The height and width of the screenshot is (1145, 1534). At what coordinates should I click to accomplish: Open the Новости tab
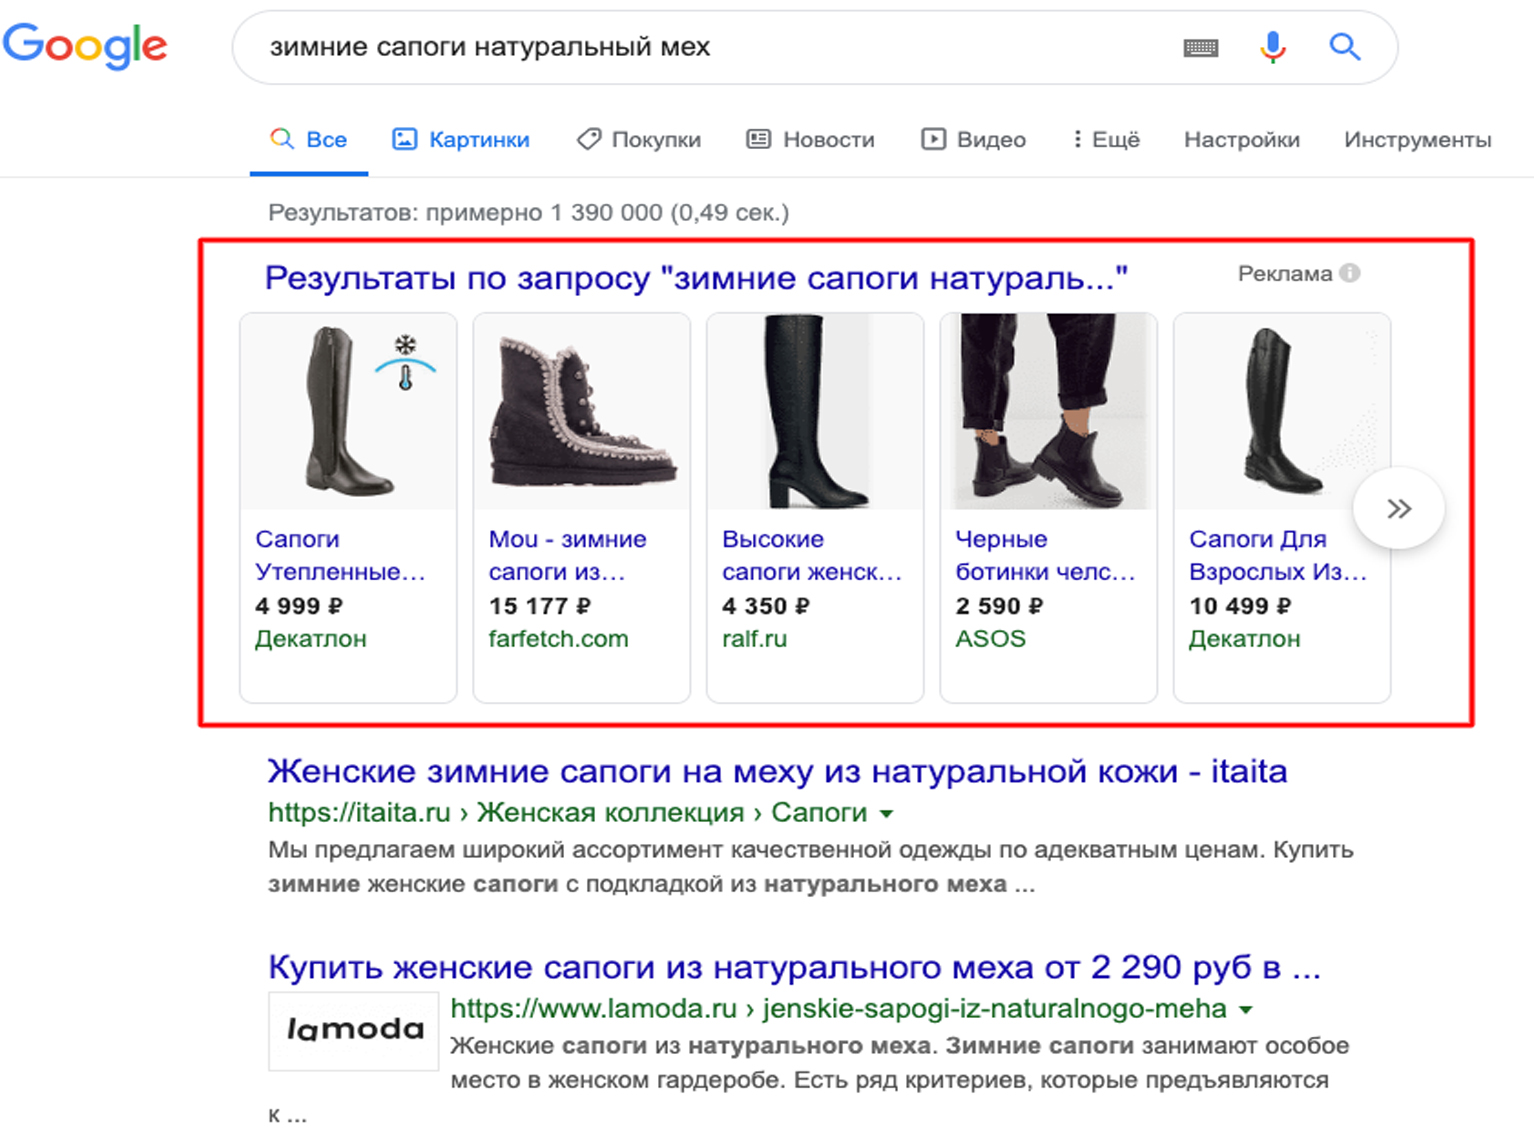tap(811, 140)
